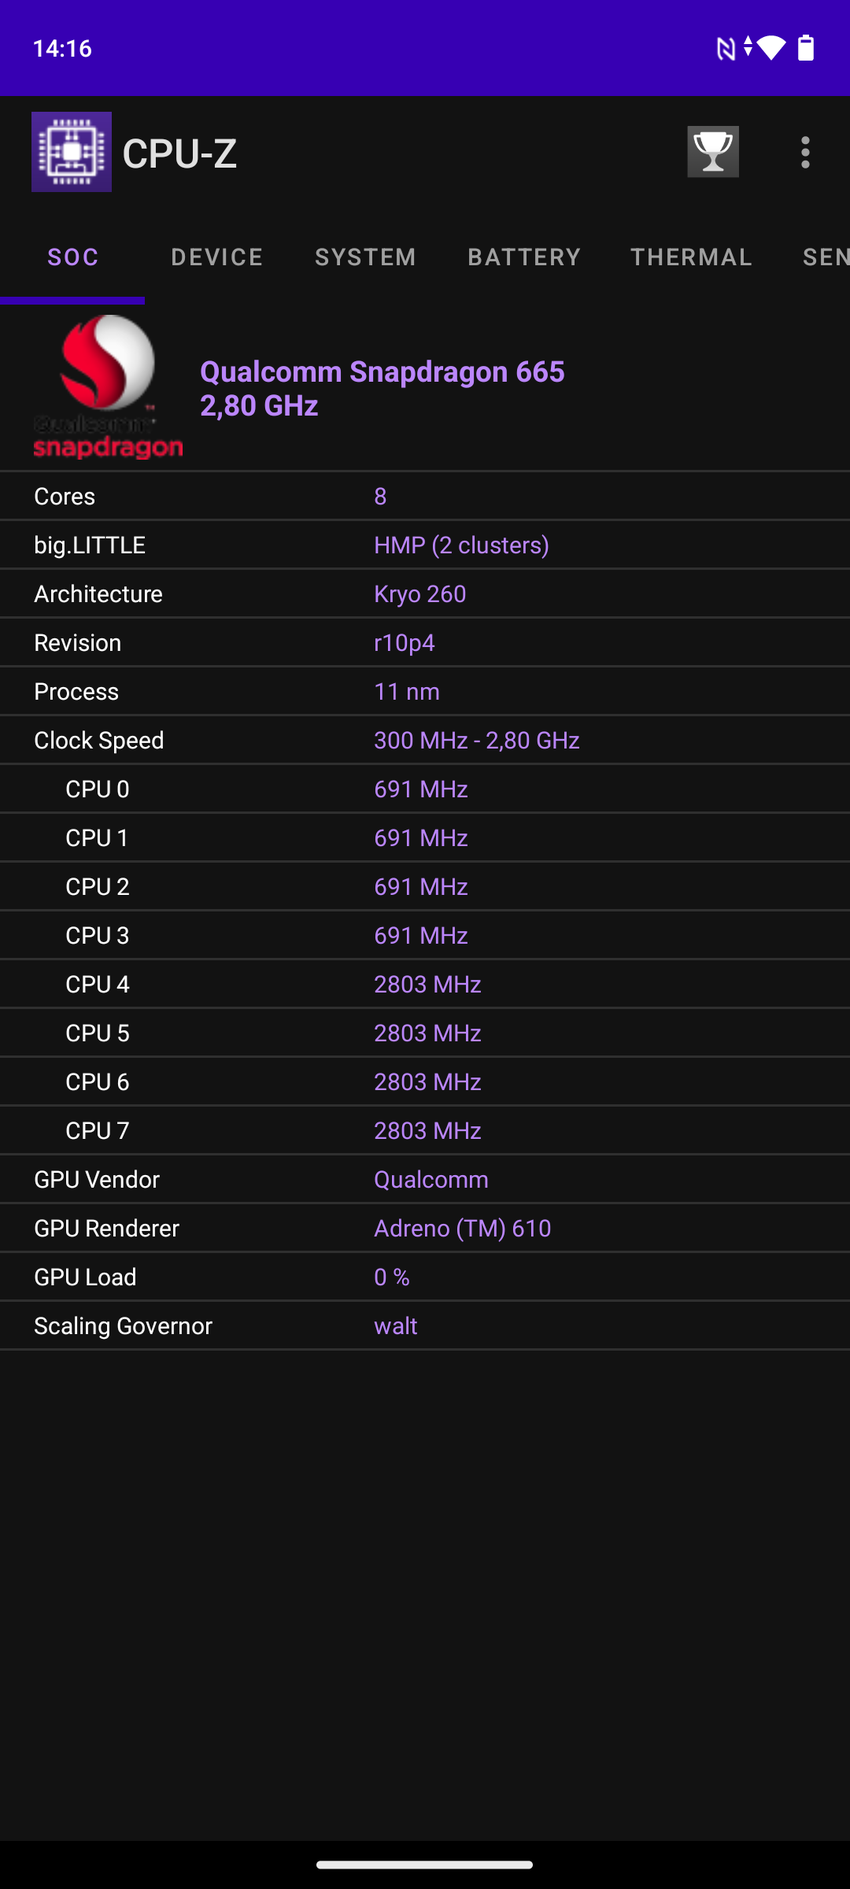
Task: Switch to the DEVICE tab
Action: click(x=217, y=257)
